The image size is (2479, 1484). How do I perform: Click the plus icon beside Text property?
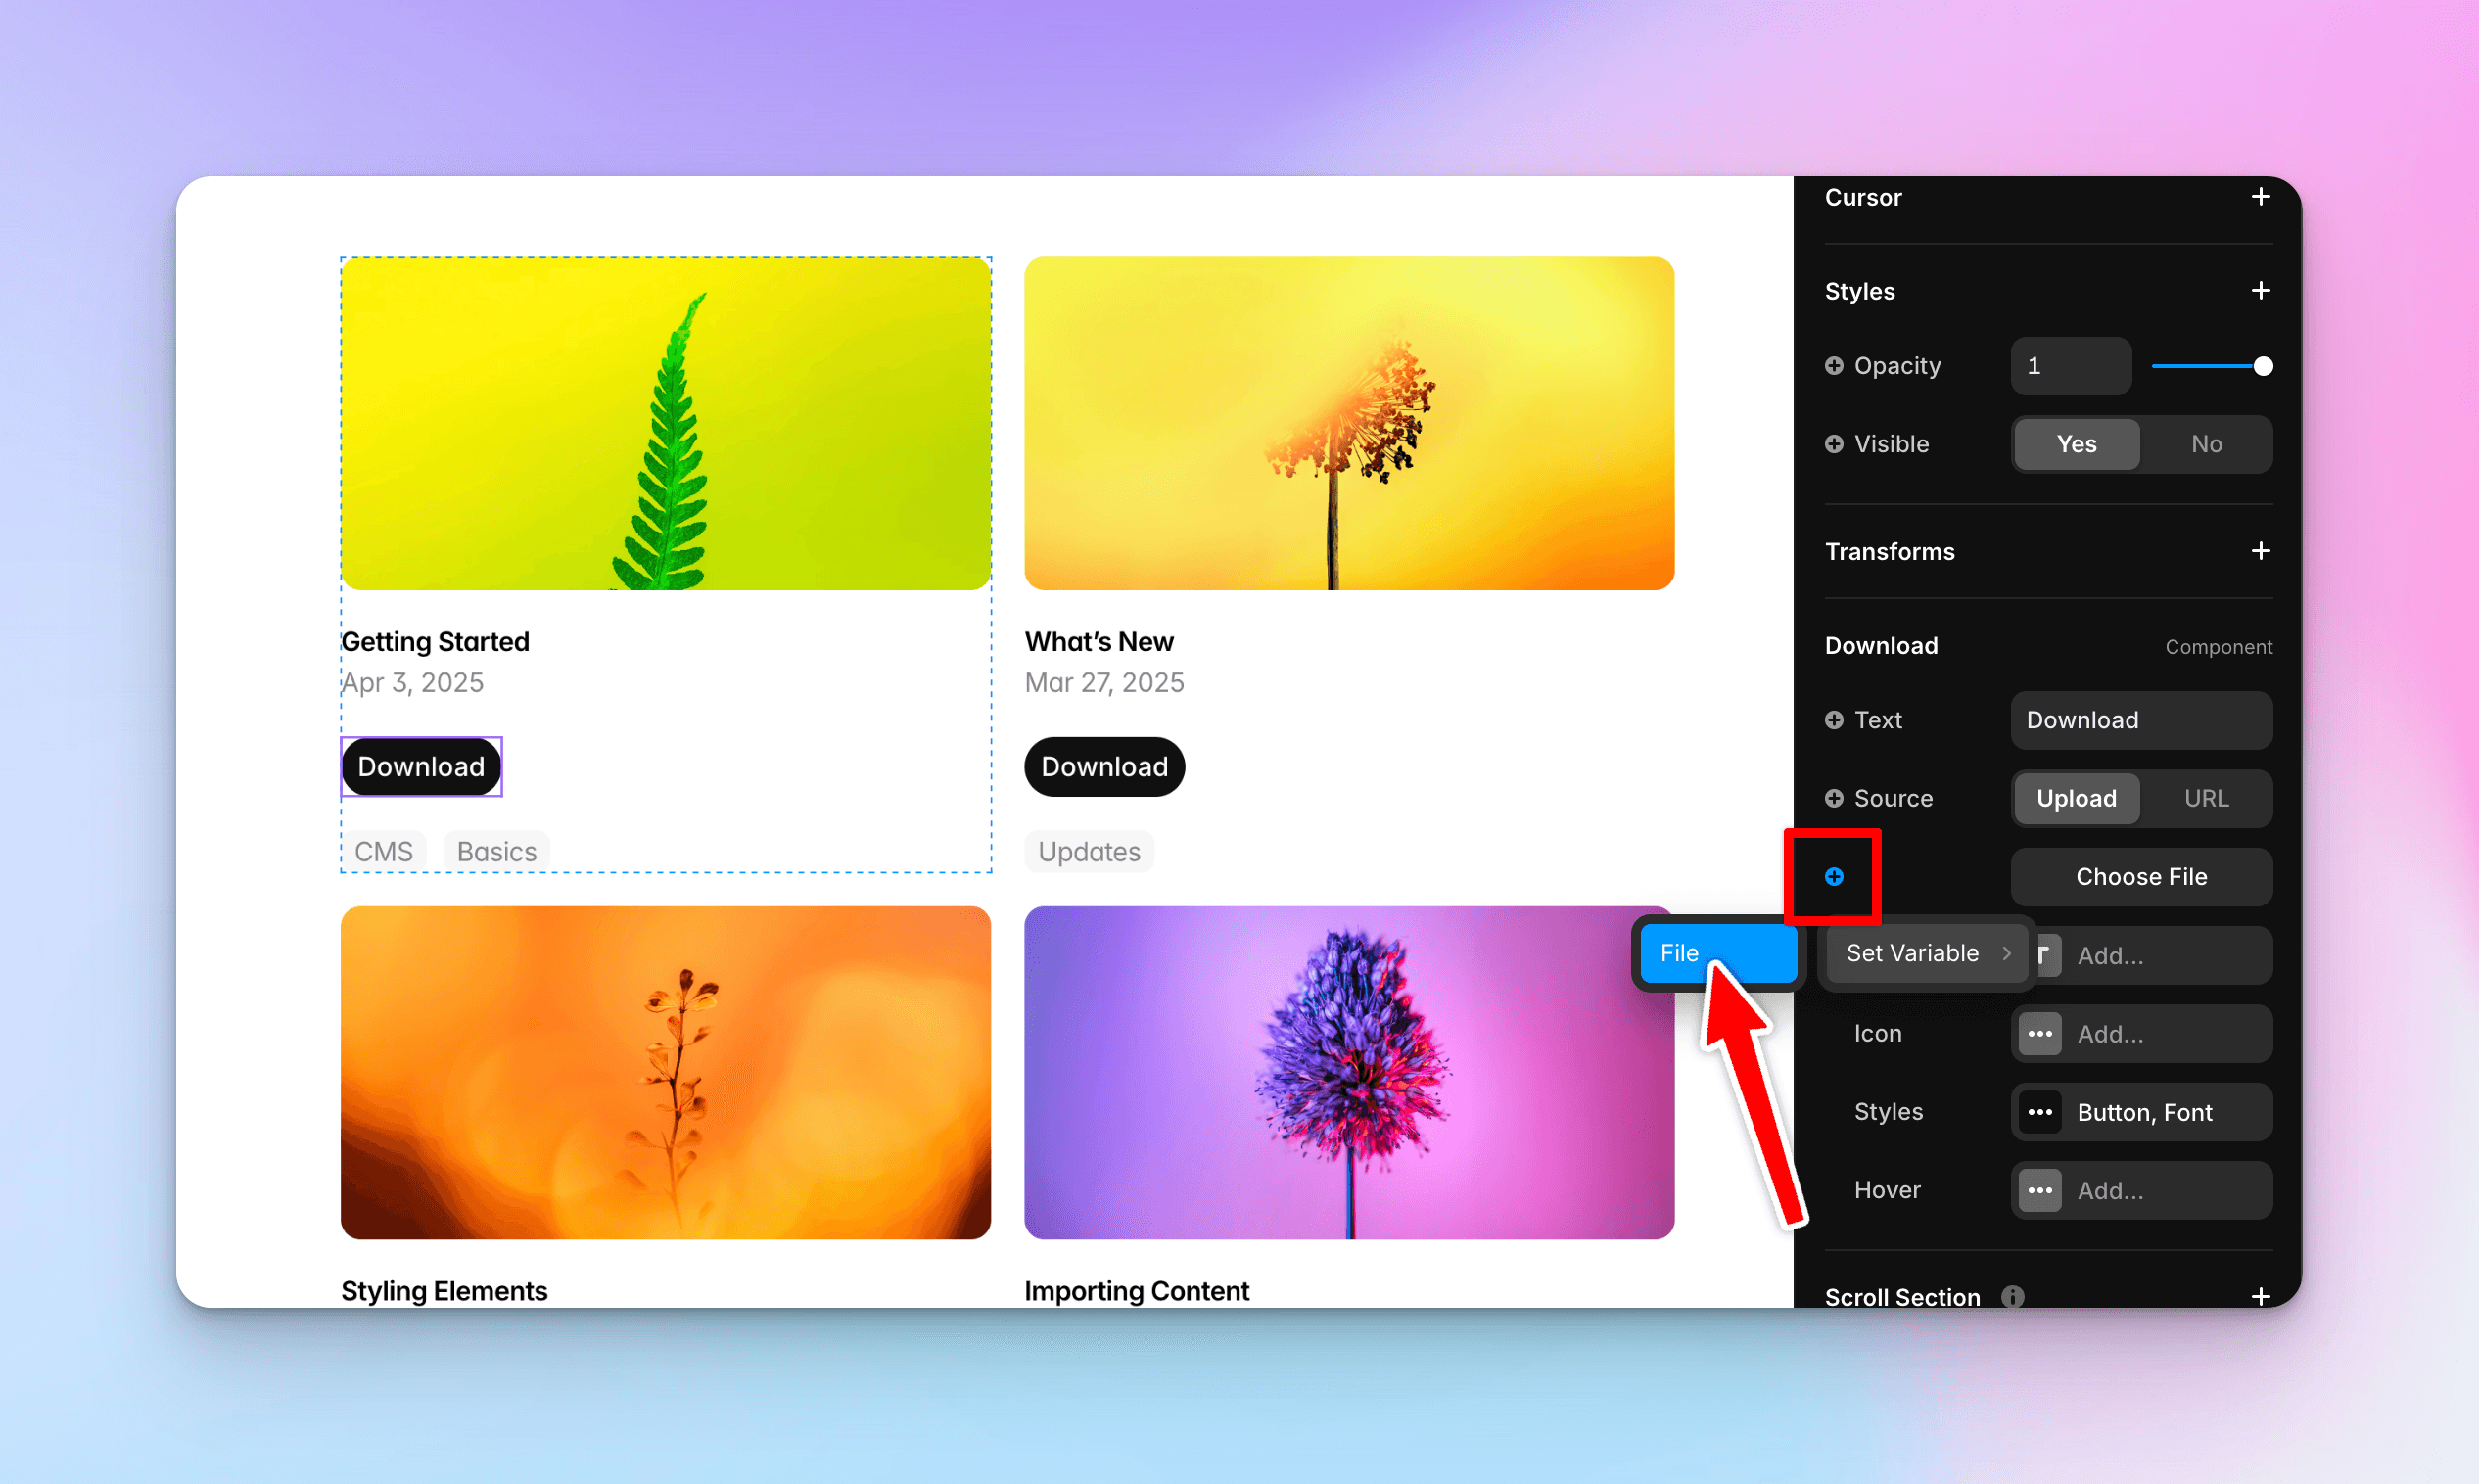(1833, 720)
